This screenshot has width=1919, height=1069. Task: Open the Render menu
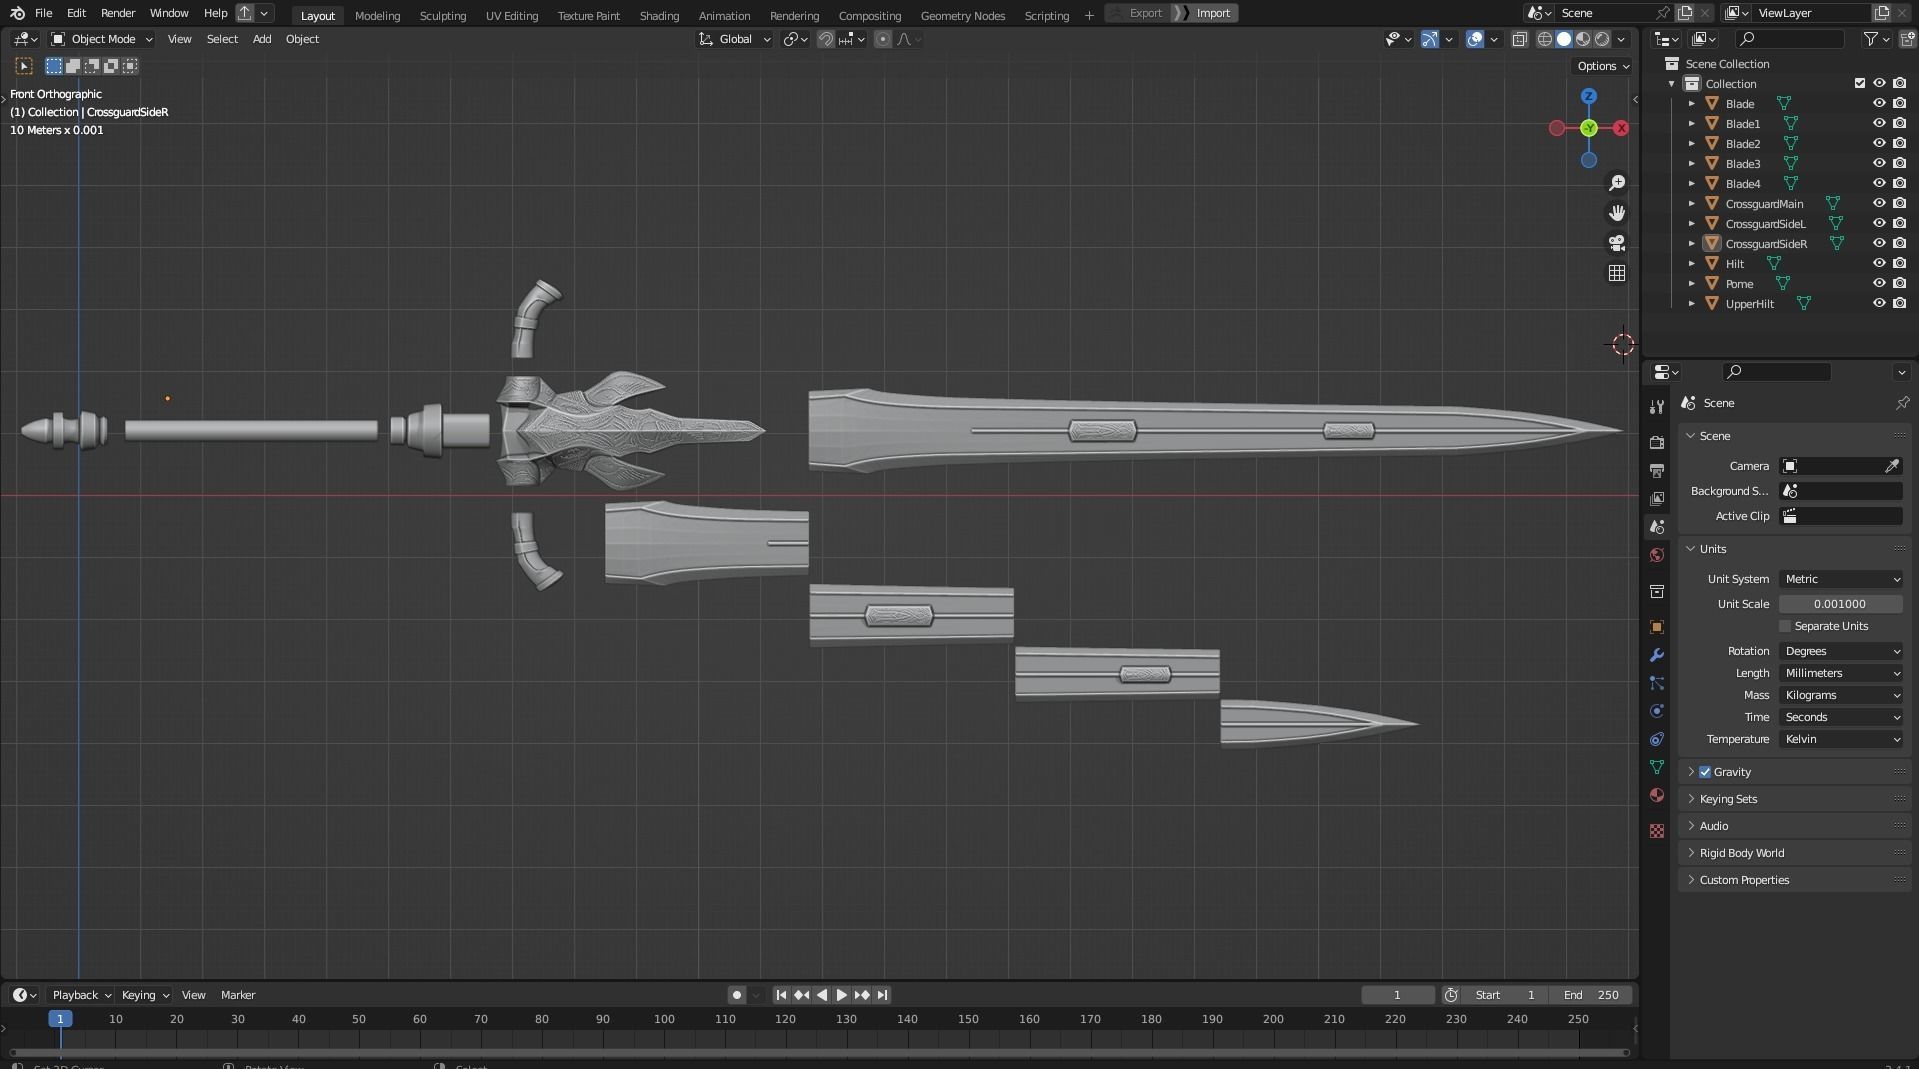(x=118, y=13)
